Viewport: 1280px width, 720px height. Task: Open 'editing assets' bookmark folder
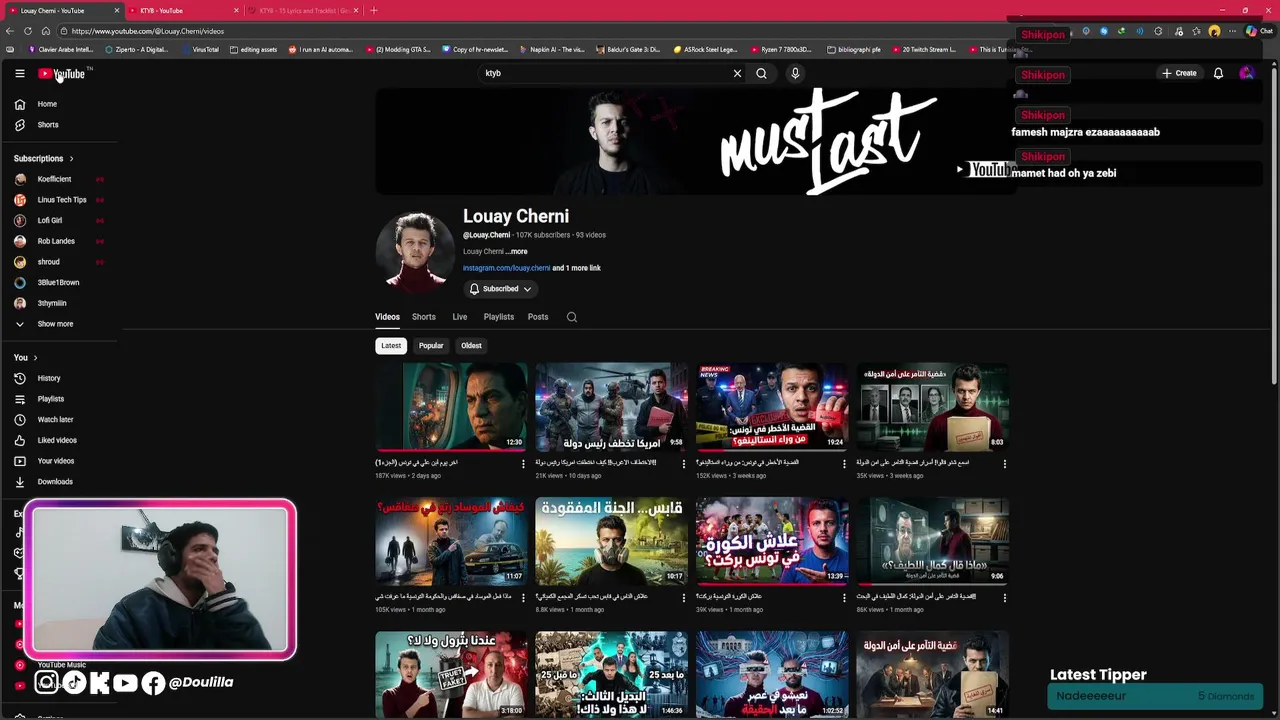tap(253, 49)
